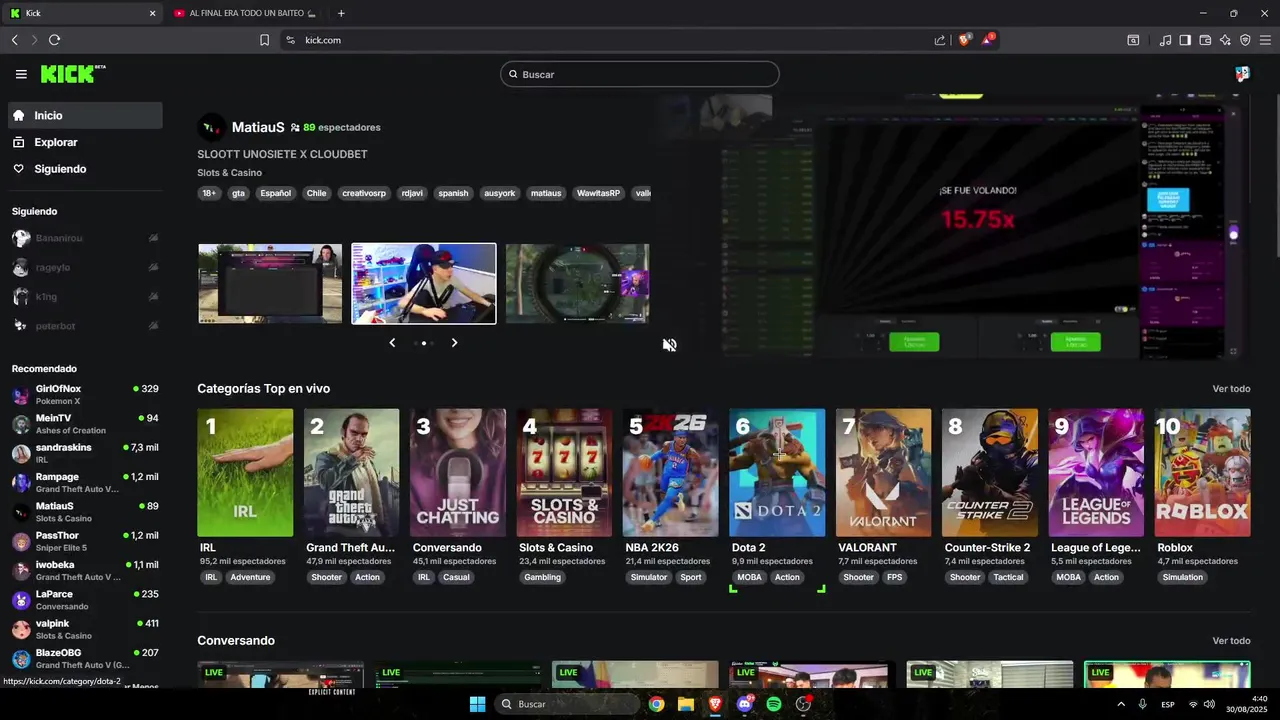
Task: Focus the Buscar search field
Action: pos(640,74)
